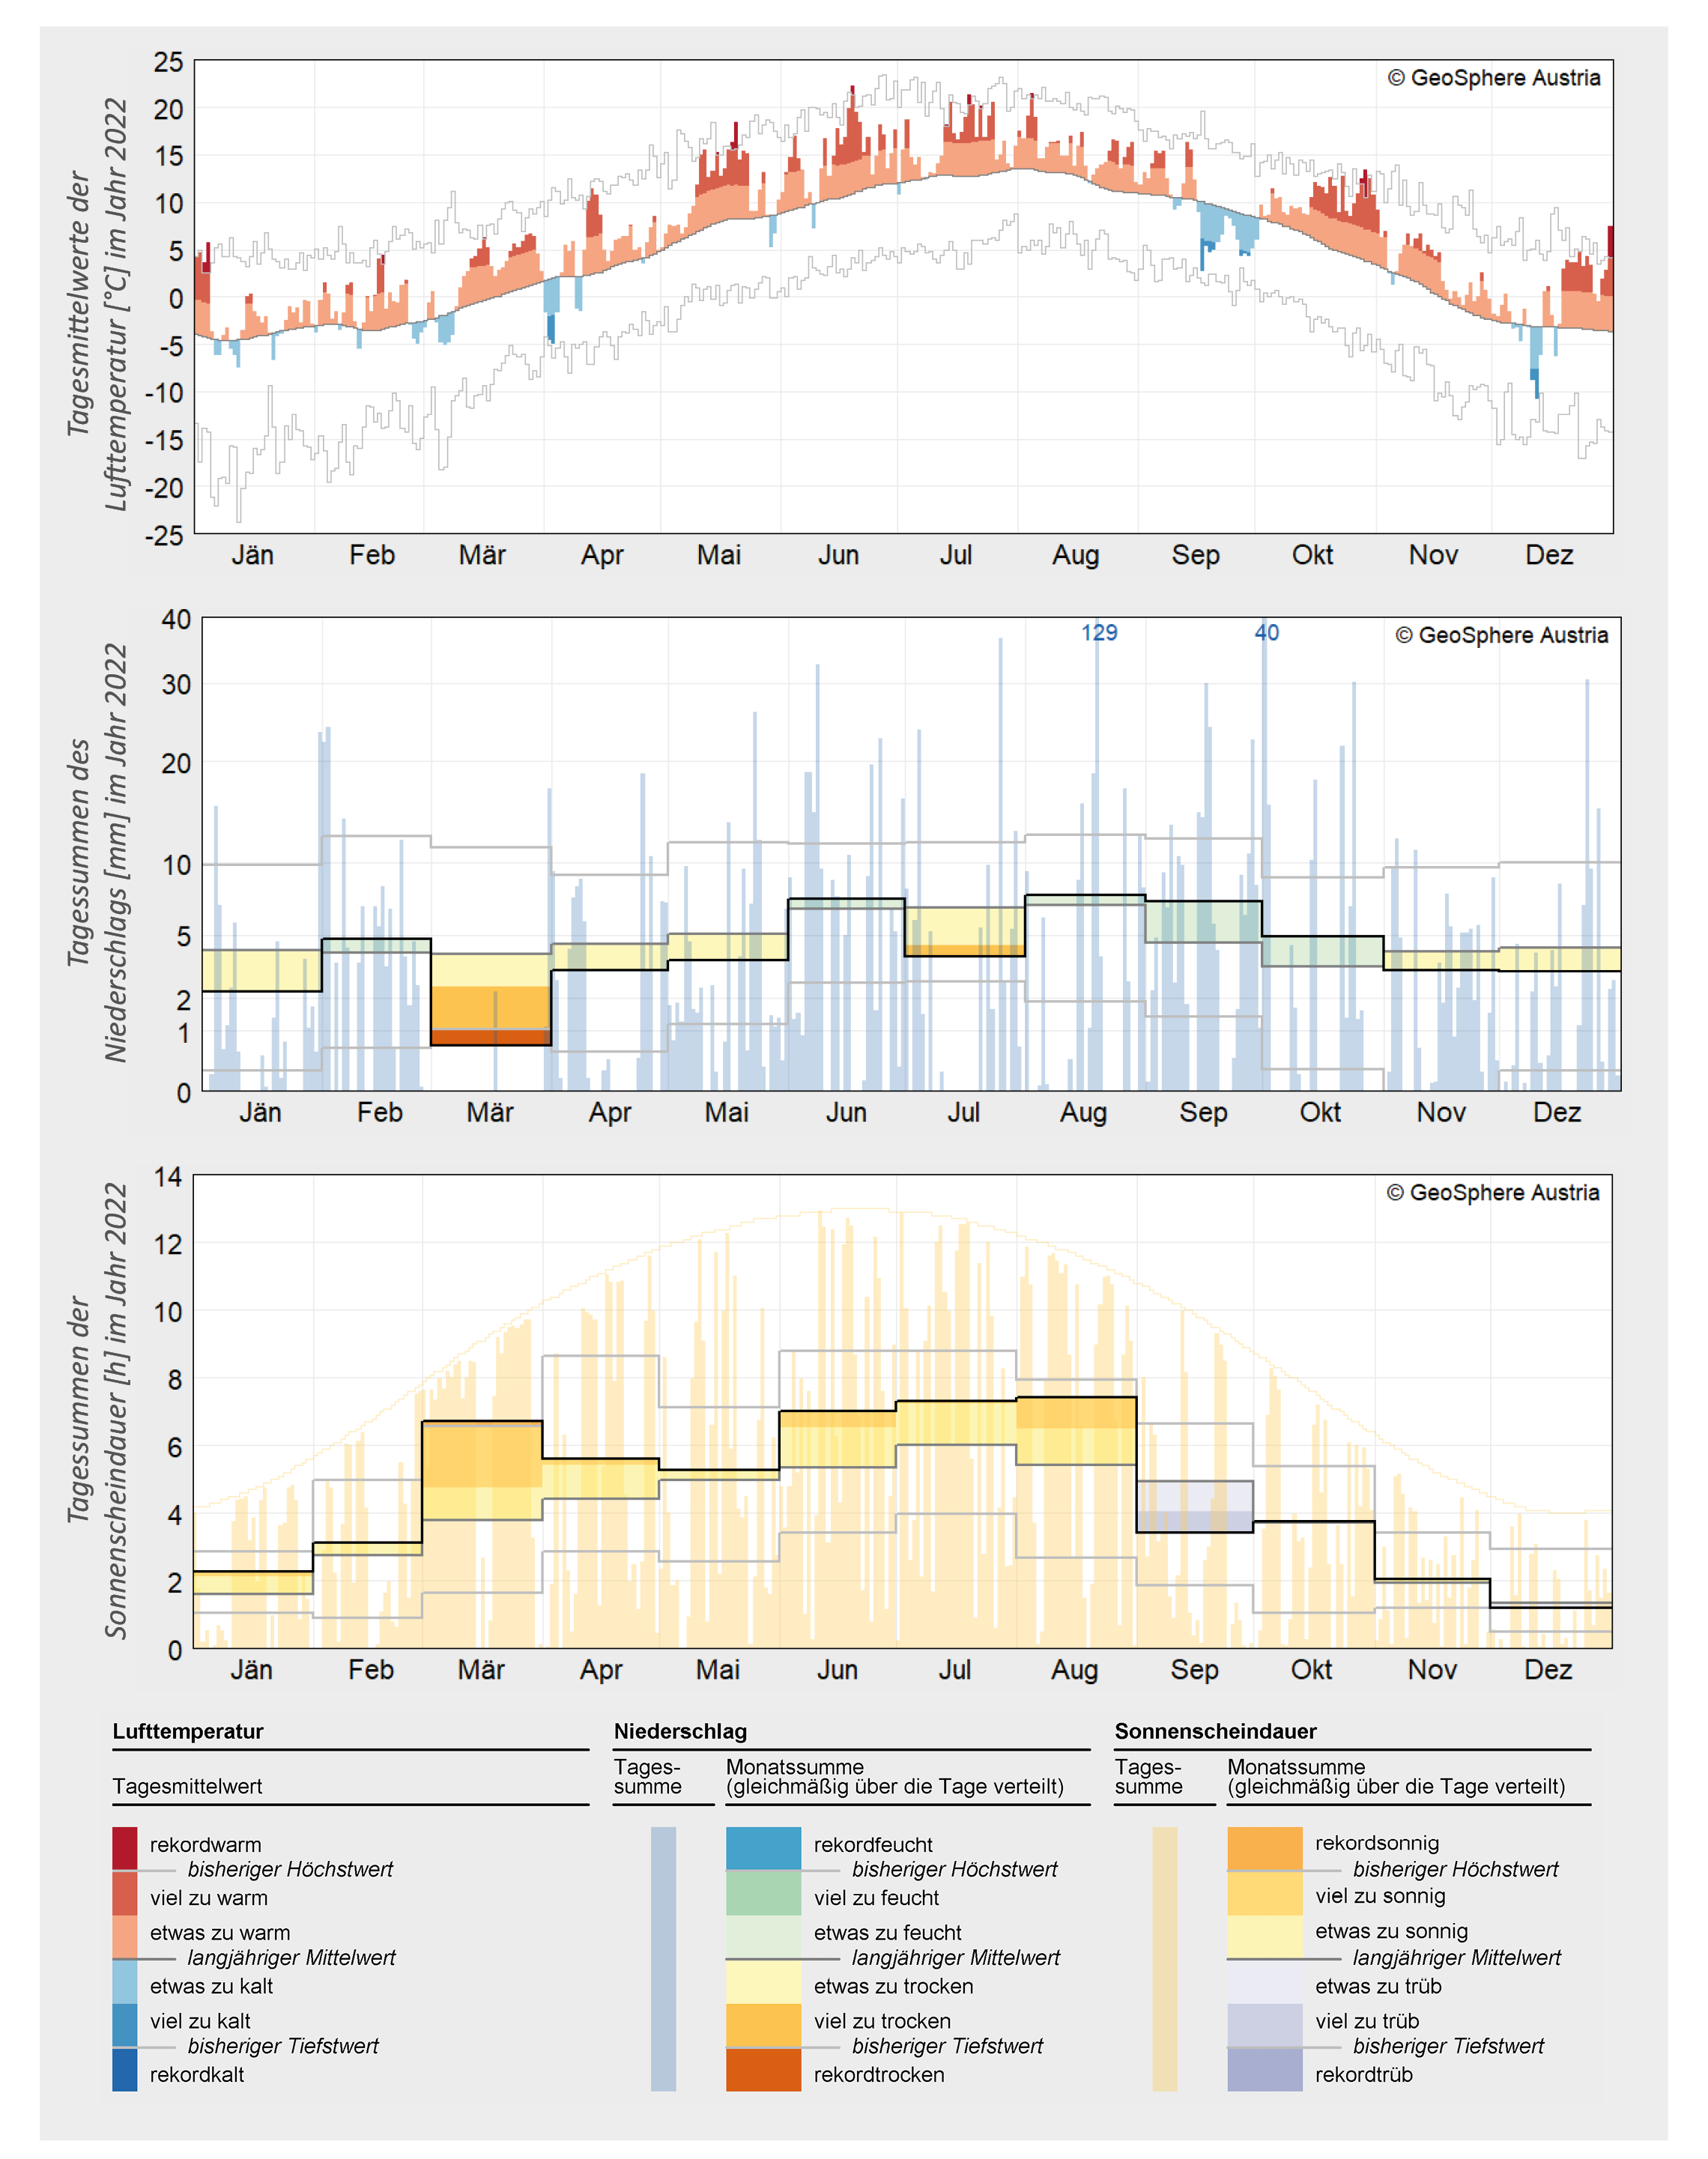The image size is (1708, 2159).
Task: Click the Lufttemperatur legend heading
Action: click(188, 1731)
